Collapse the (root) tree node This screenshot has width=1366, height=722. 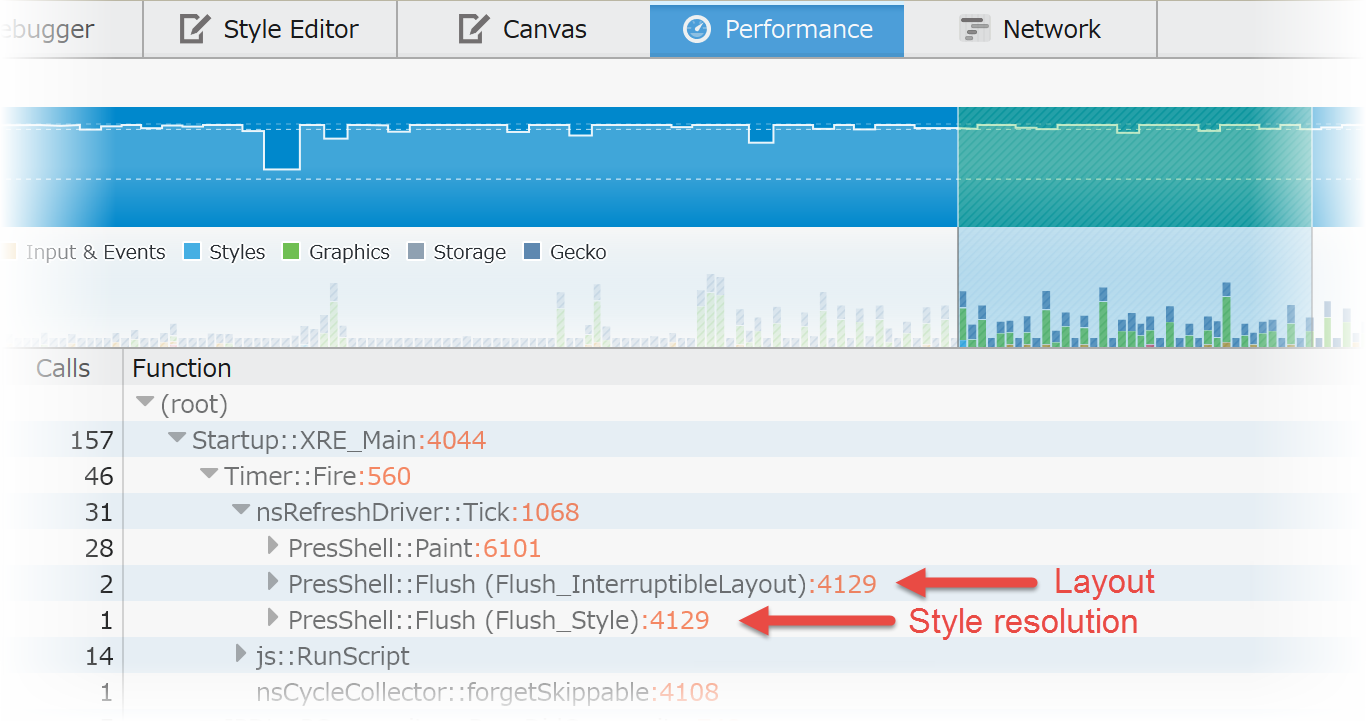(x=145, y=402)
